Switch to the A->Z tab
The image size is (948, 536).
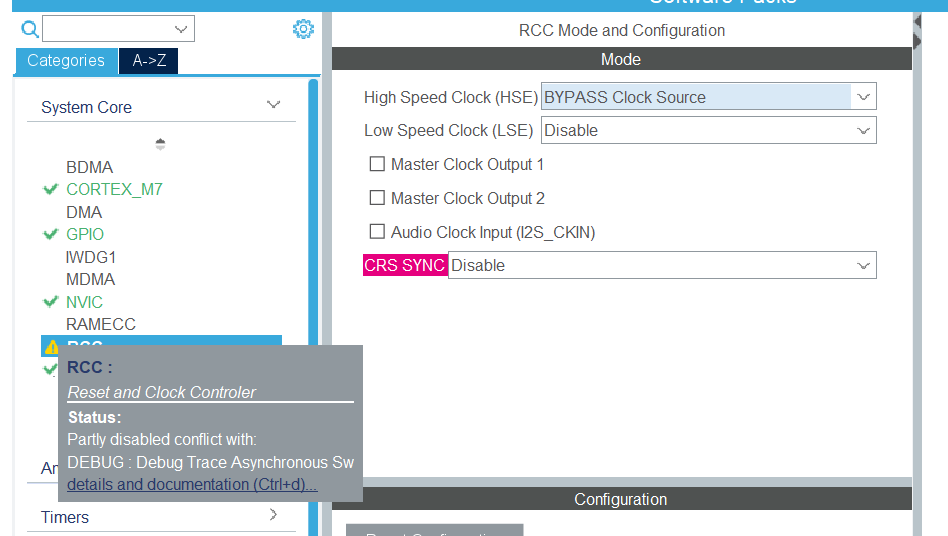tap(149, 61)
